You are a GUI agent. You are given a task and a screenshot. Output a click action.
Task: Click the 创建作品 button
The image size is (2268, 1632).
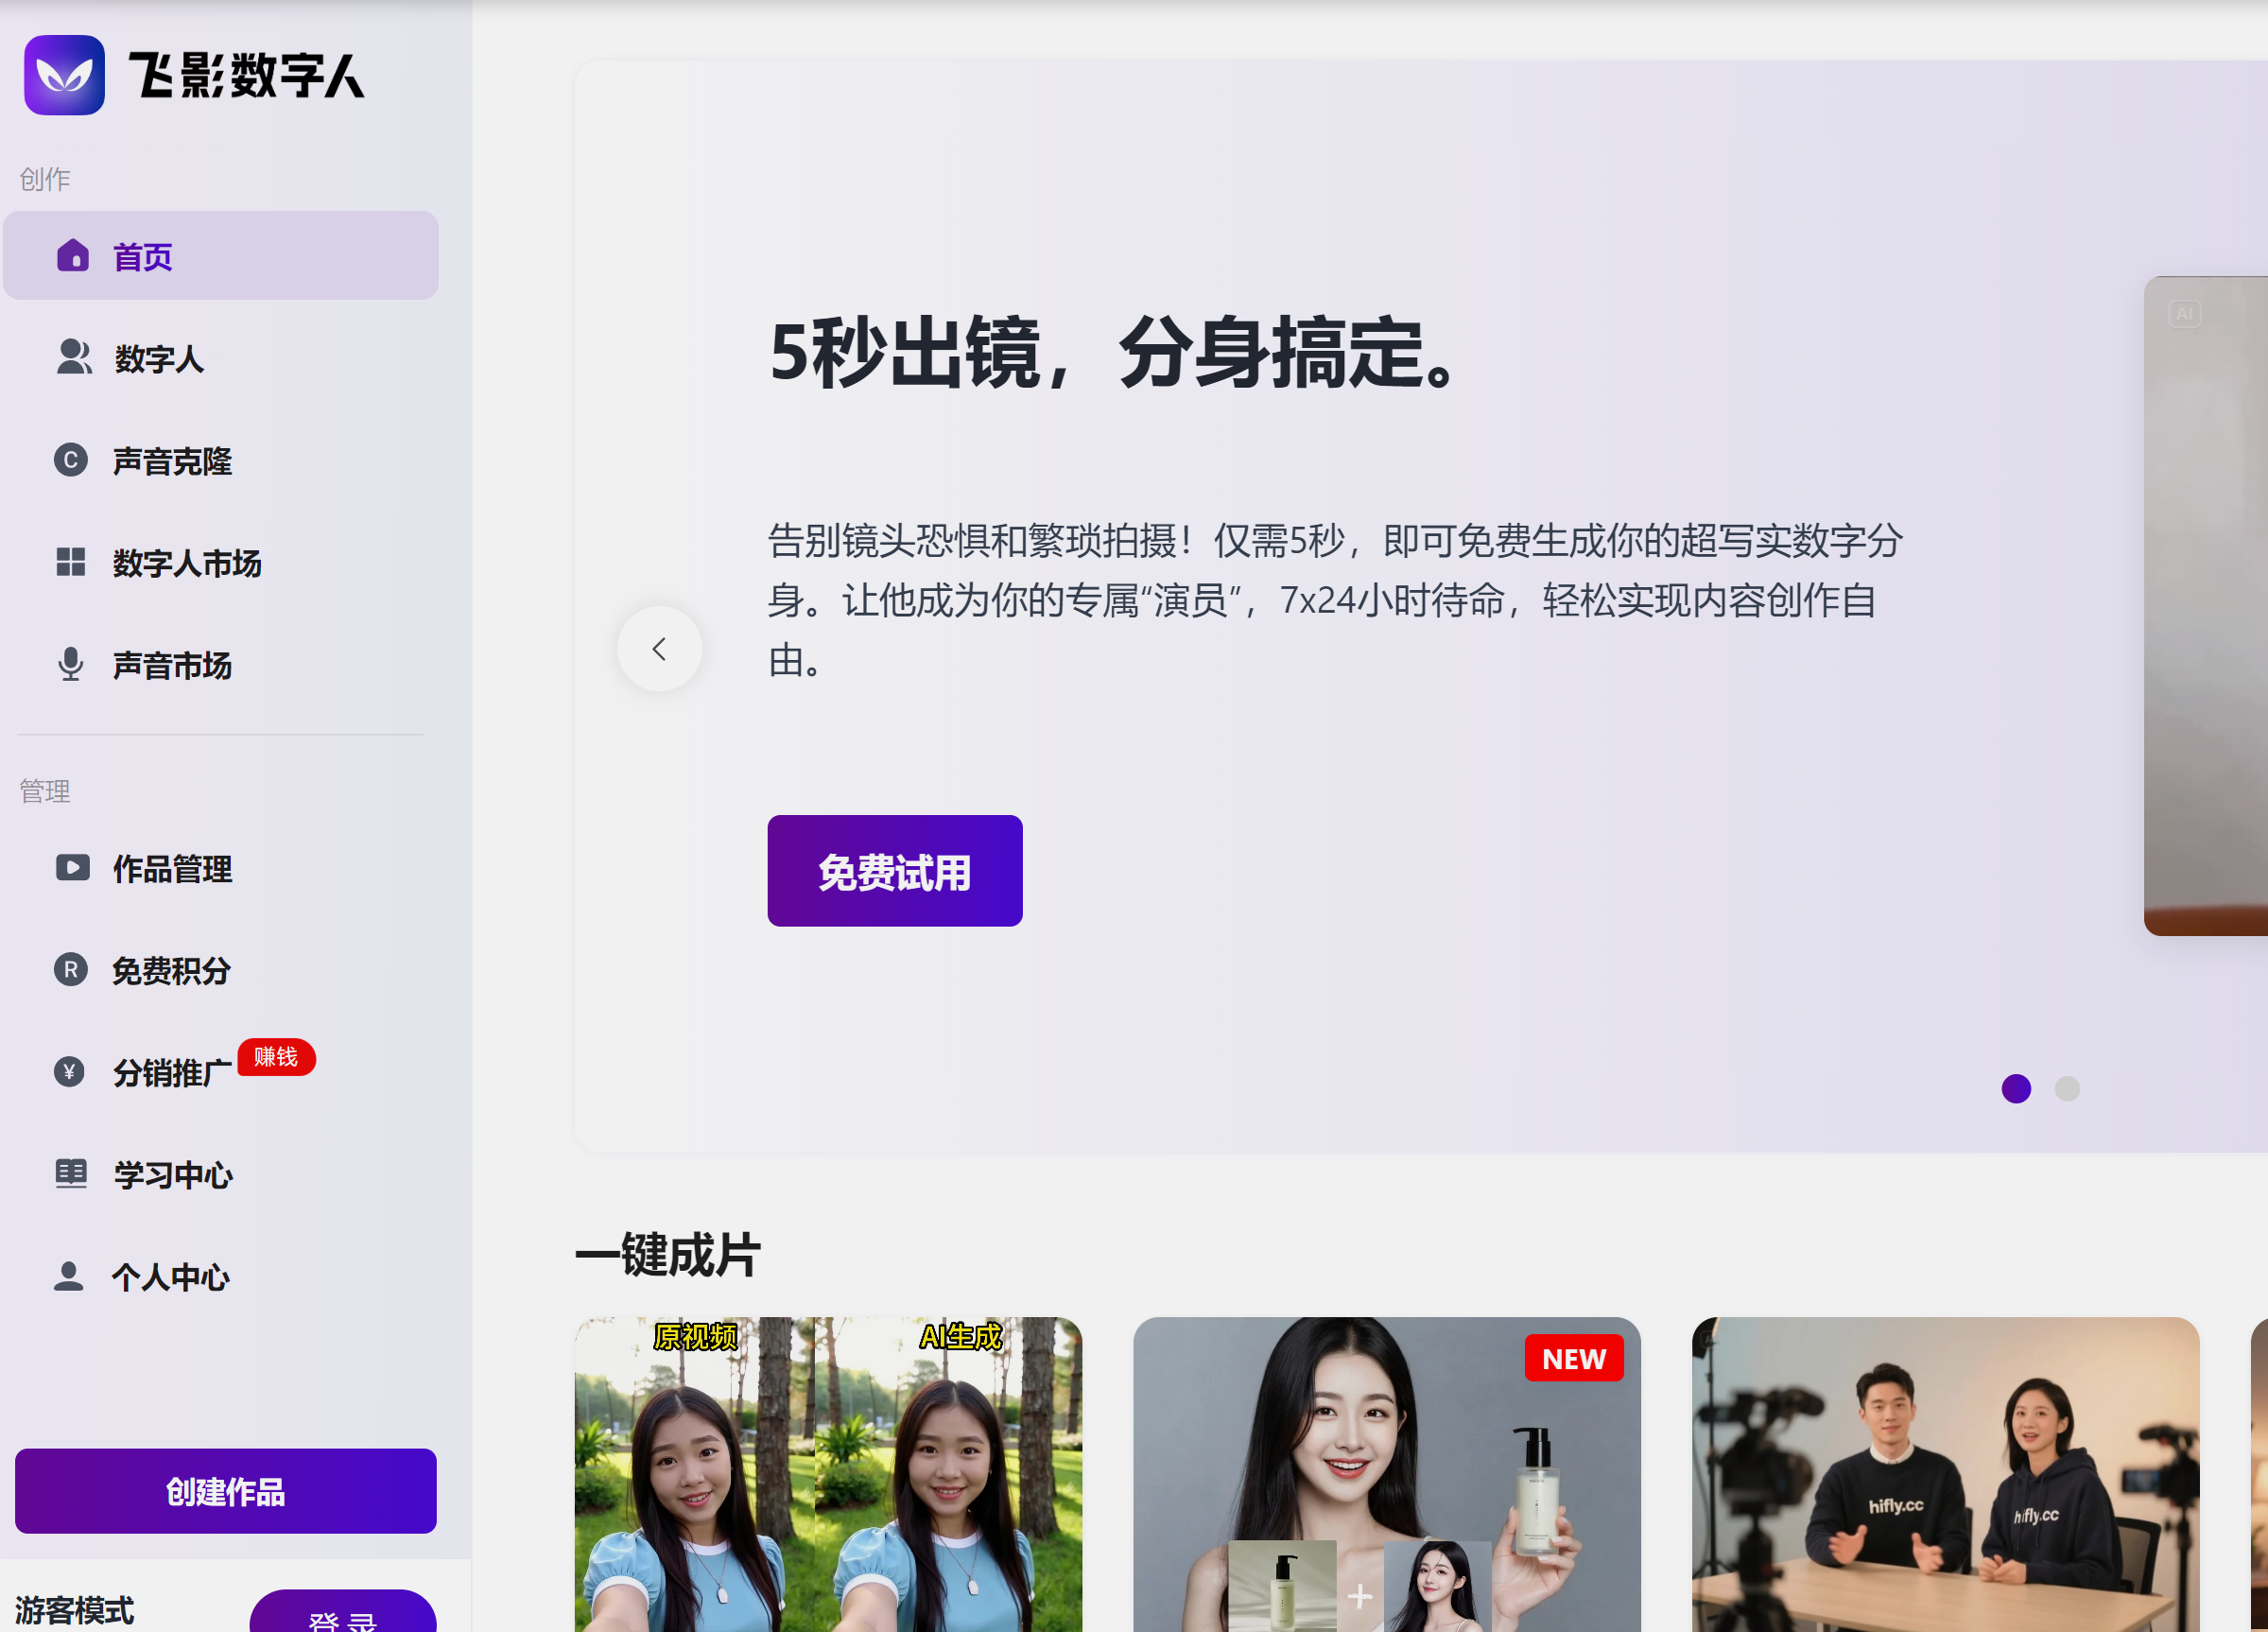(225, 1491)
